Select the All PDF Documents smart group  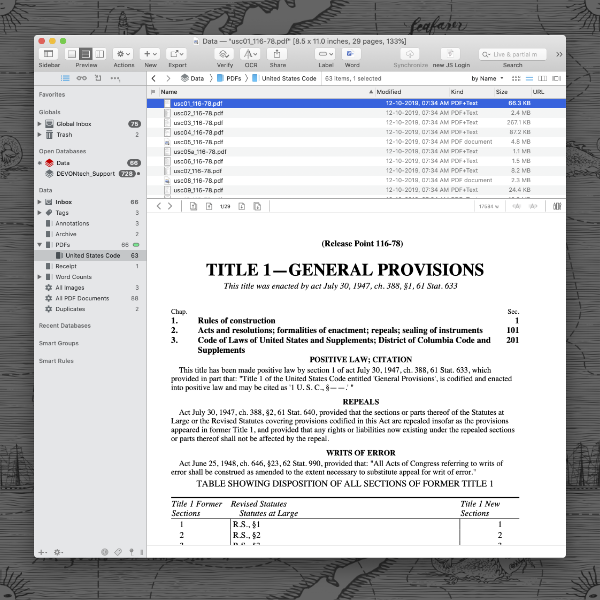click(90, 298)
